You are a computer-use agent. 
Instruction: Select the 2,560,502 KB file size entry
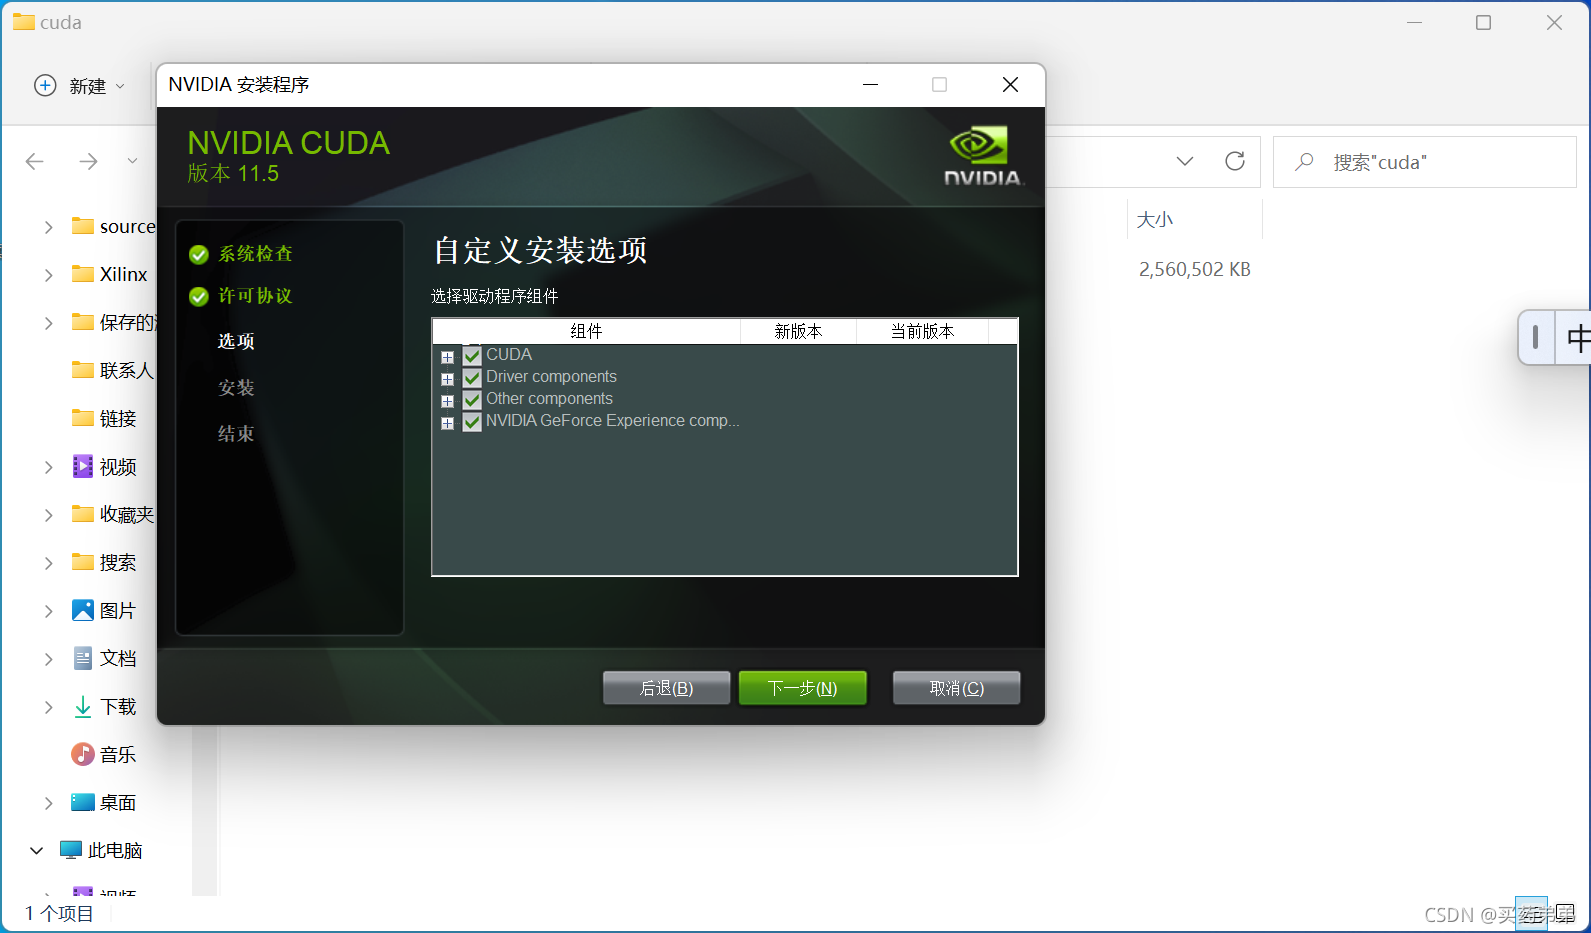click(x=1195, y=269)
